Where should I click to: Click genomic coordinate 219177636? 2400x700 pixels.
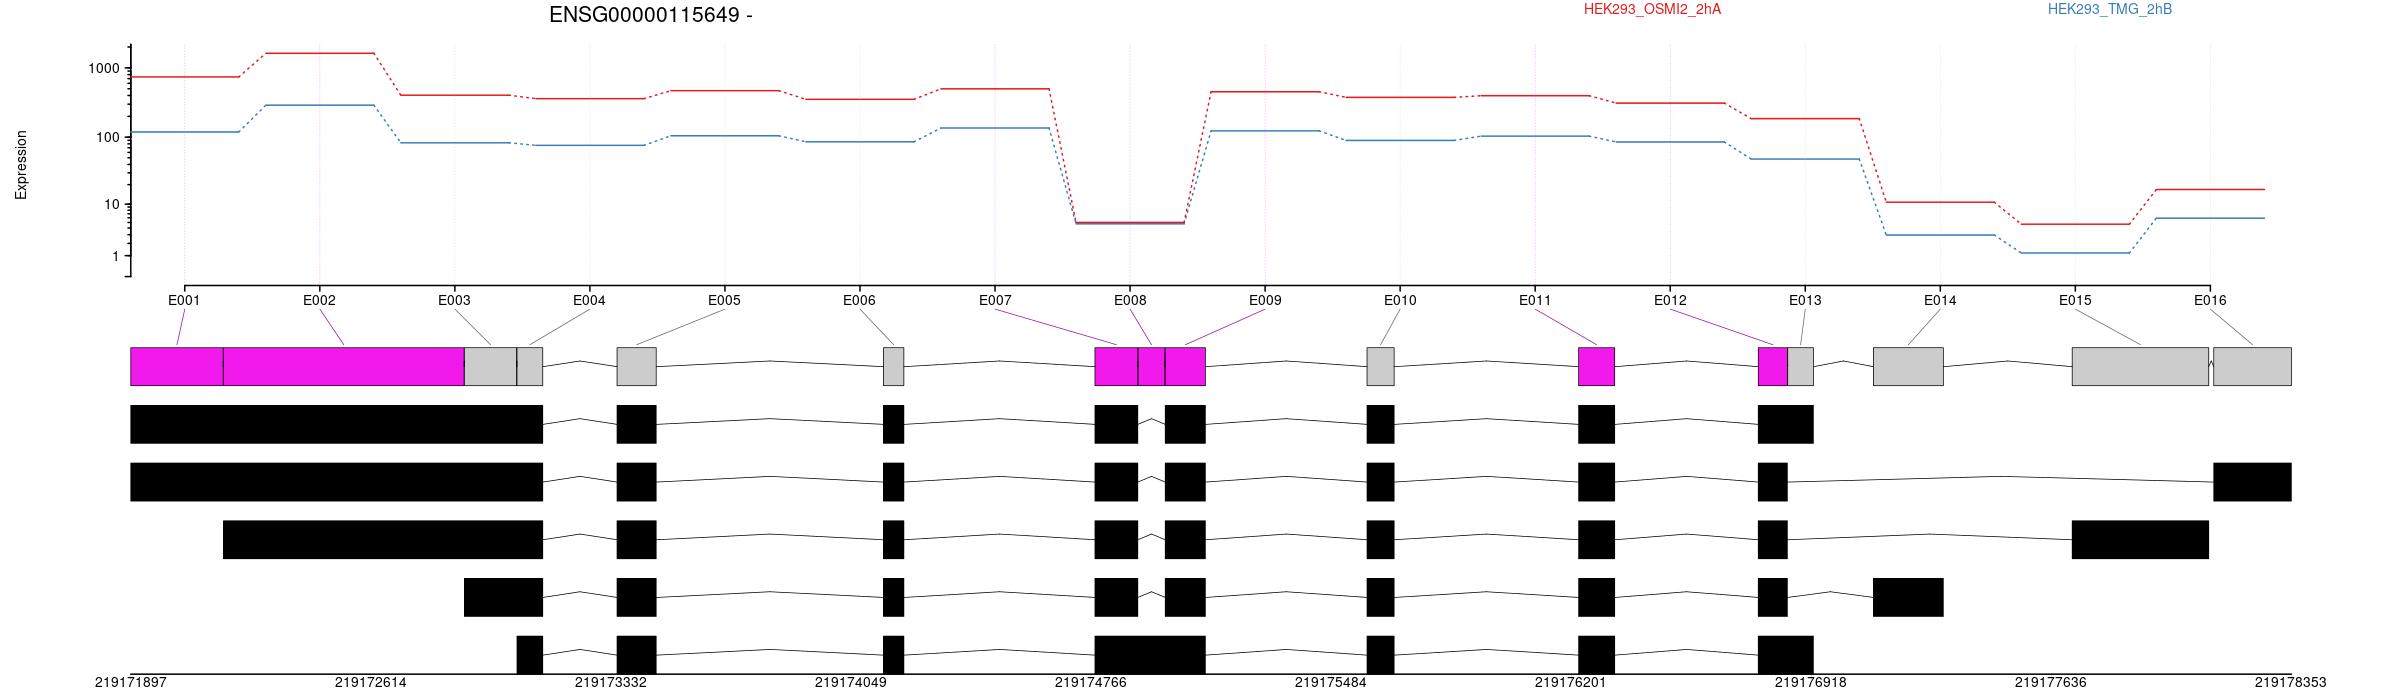[x=2051, y=683]
